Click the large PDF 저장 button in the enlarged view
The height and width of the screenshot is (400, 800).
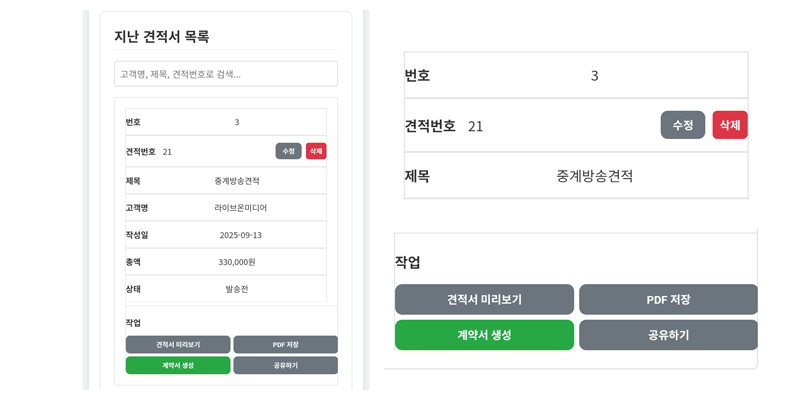click(668, 299)
